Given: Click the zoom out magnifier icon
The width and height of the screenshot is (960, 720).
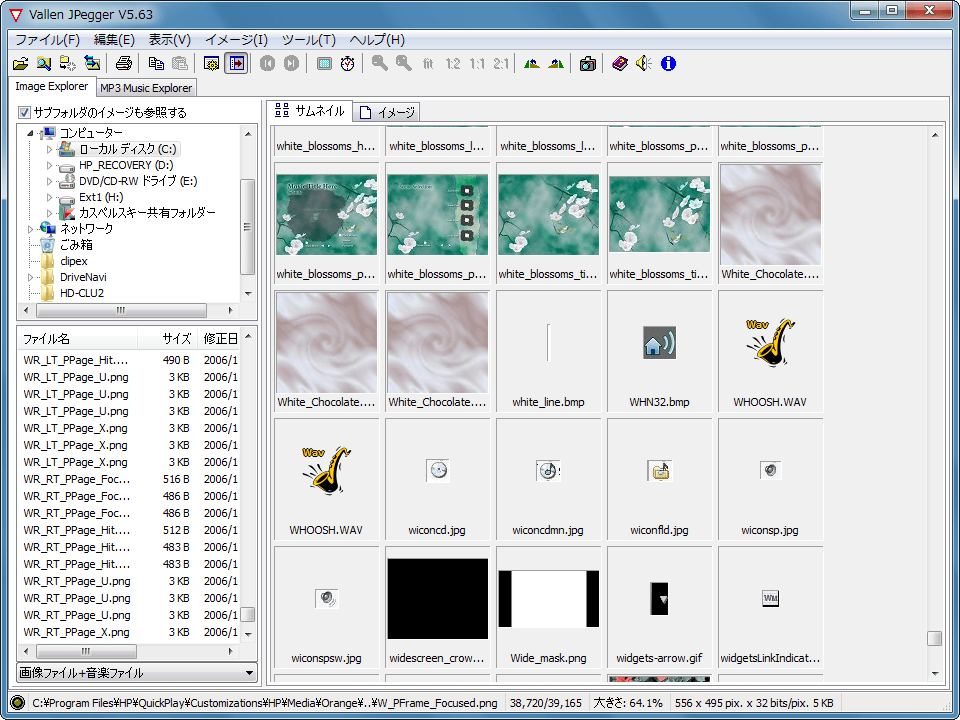Looking at the screenshot, I should pyautogui.click(x=403, y=64).
